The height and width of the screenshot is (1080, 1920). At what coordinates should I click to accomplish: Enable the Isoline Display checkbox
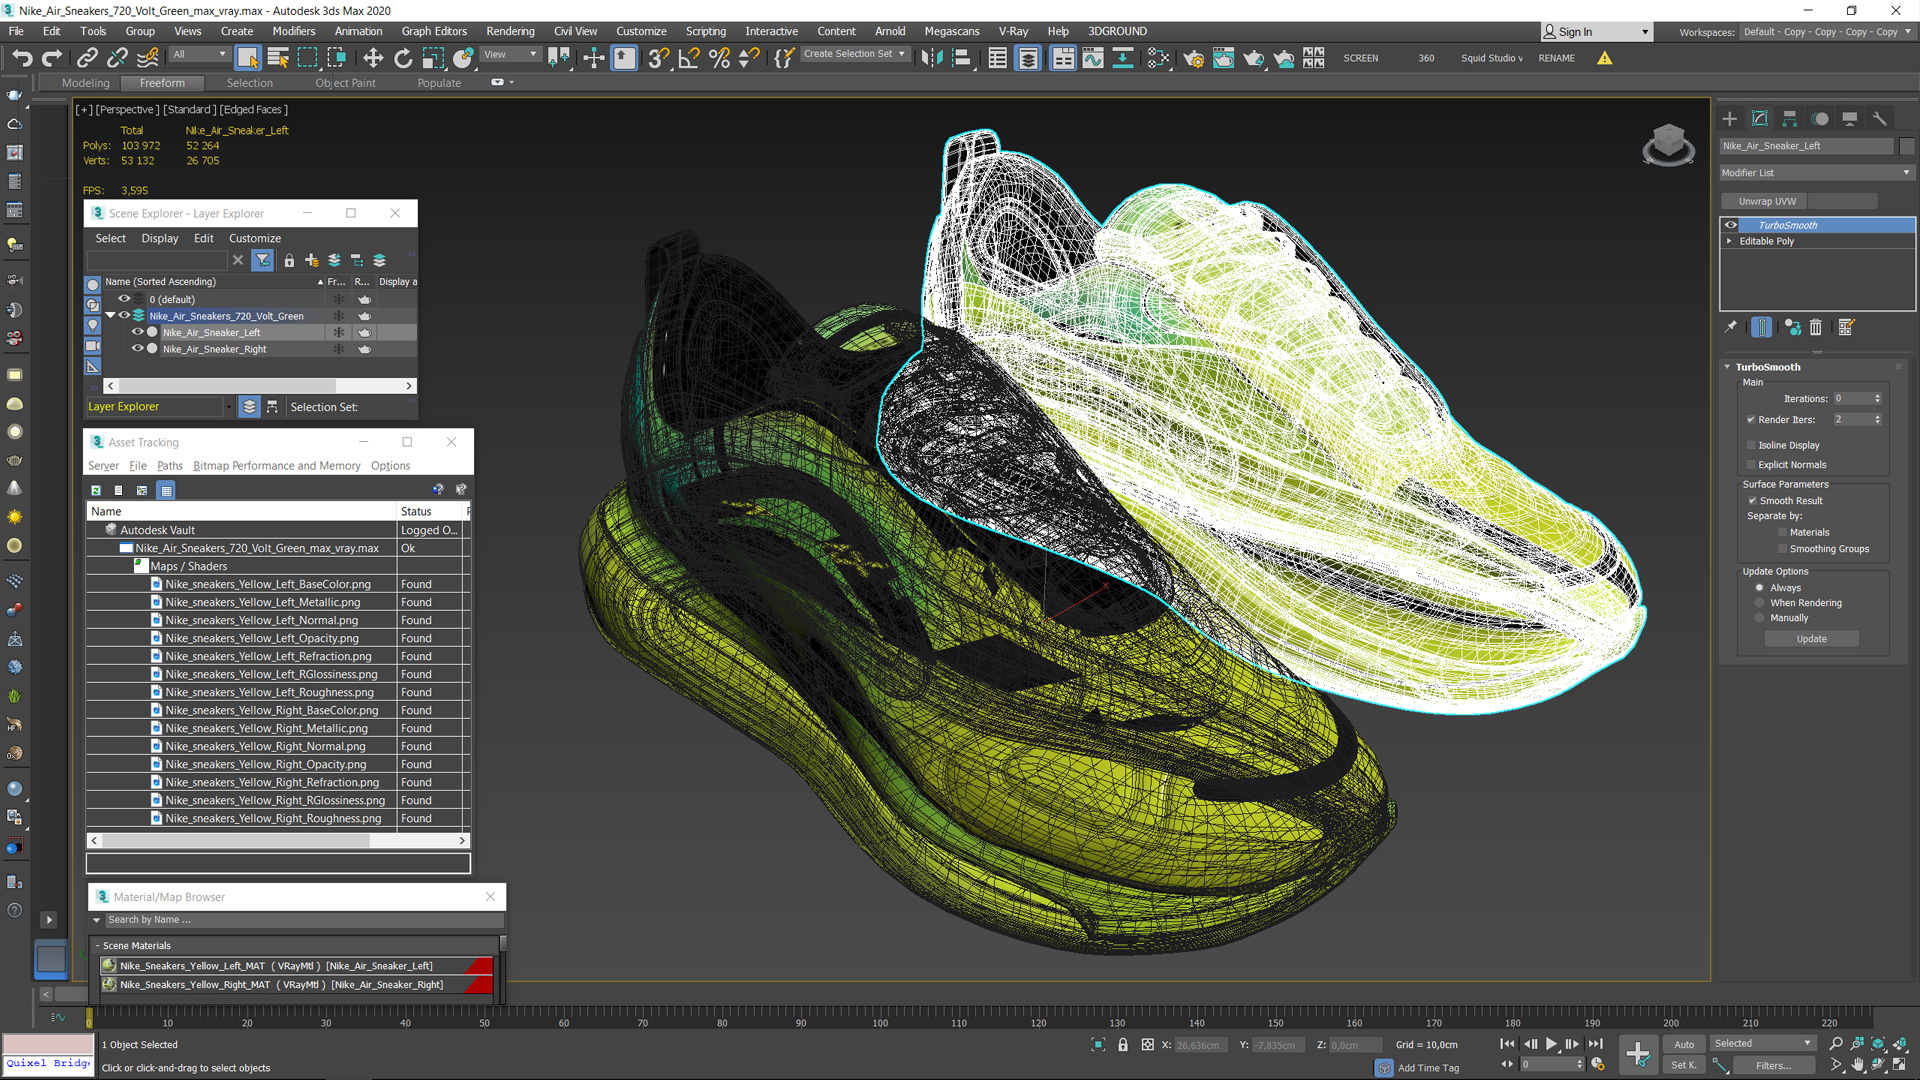(x=1751, y=445)
